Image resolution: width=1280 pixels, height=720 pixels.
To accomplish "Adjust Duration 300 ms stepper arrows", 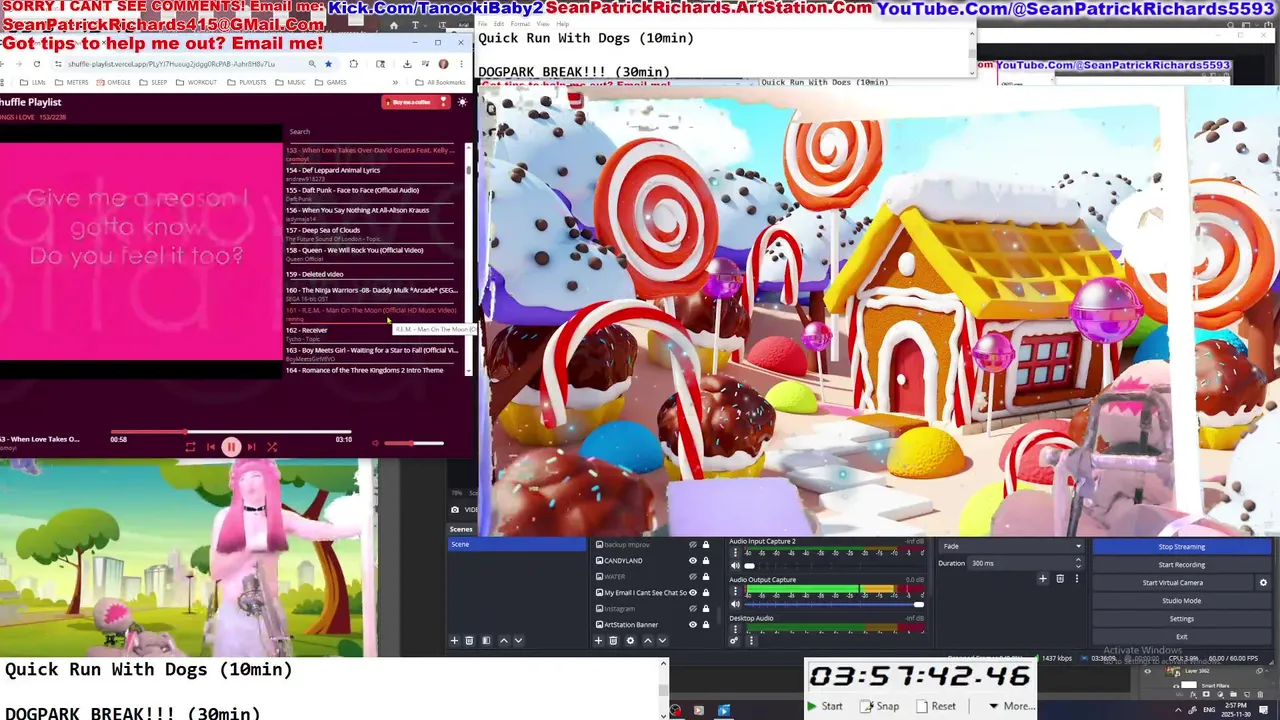I will pyautogui.click(x=1078, y=563).
